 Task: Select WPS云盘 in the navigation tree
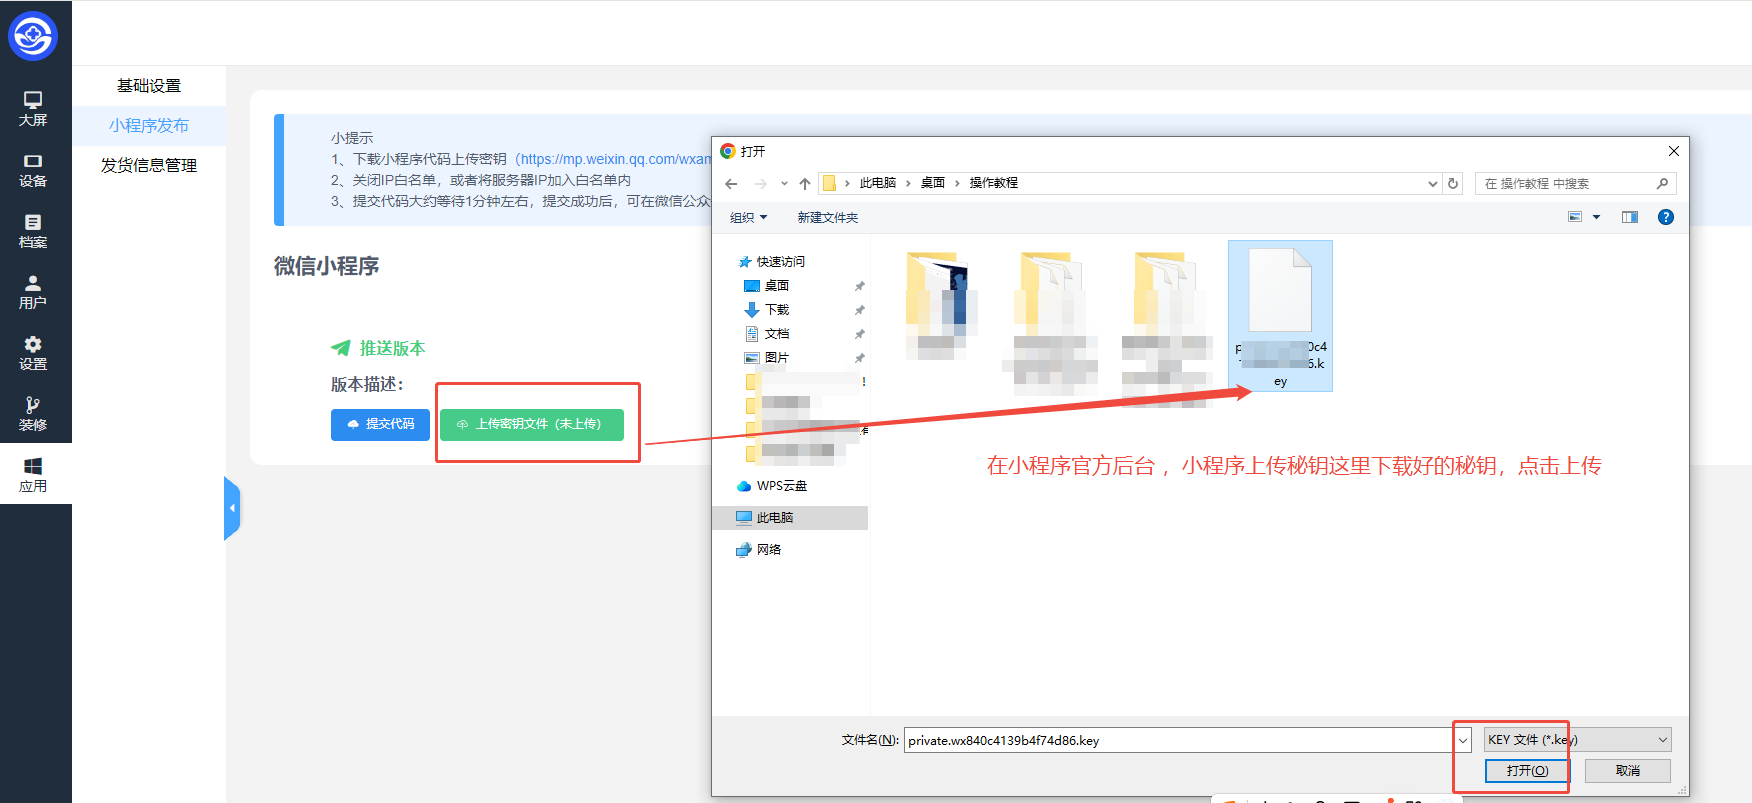(772, 486)
